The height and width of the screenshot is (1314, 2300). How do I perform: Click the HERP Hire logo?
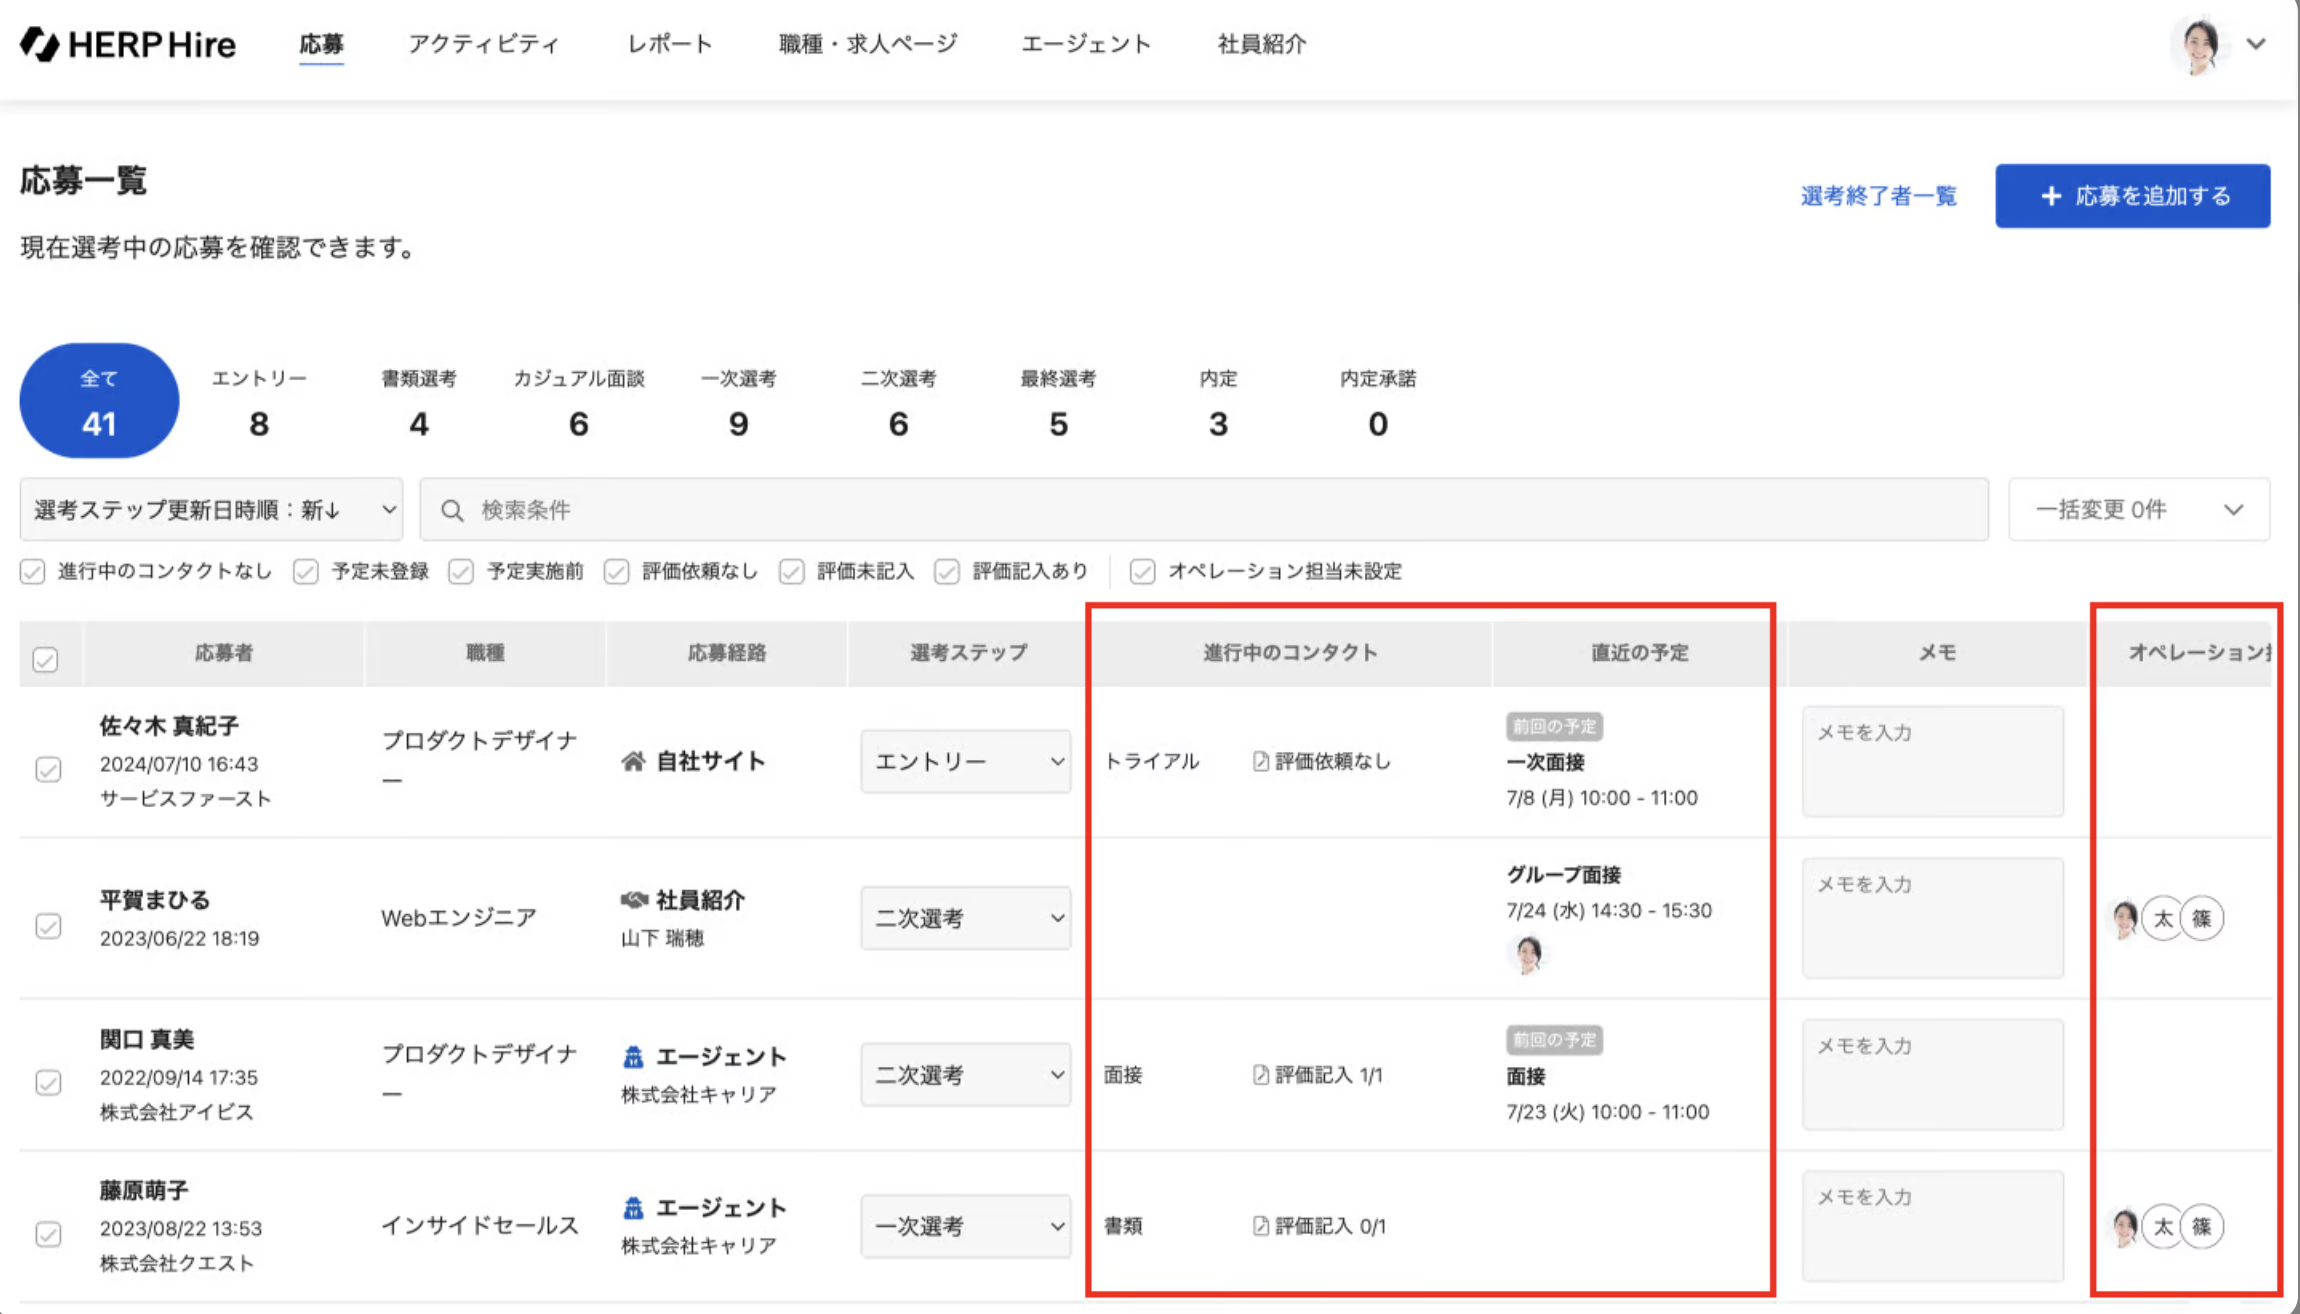pyautogui.click(x=128, y=44)
